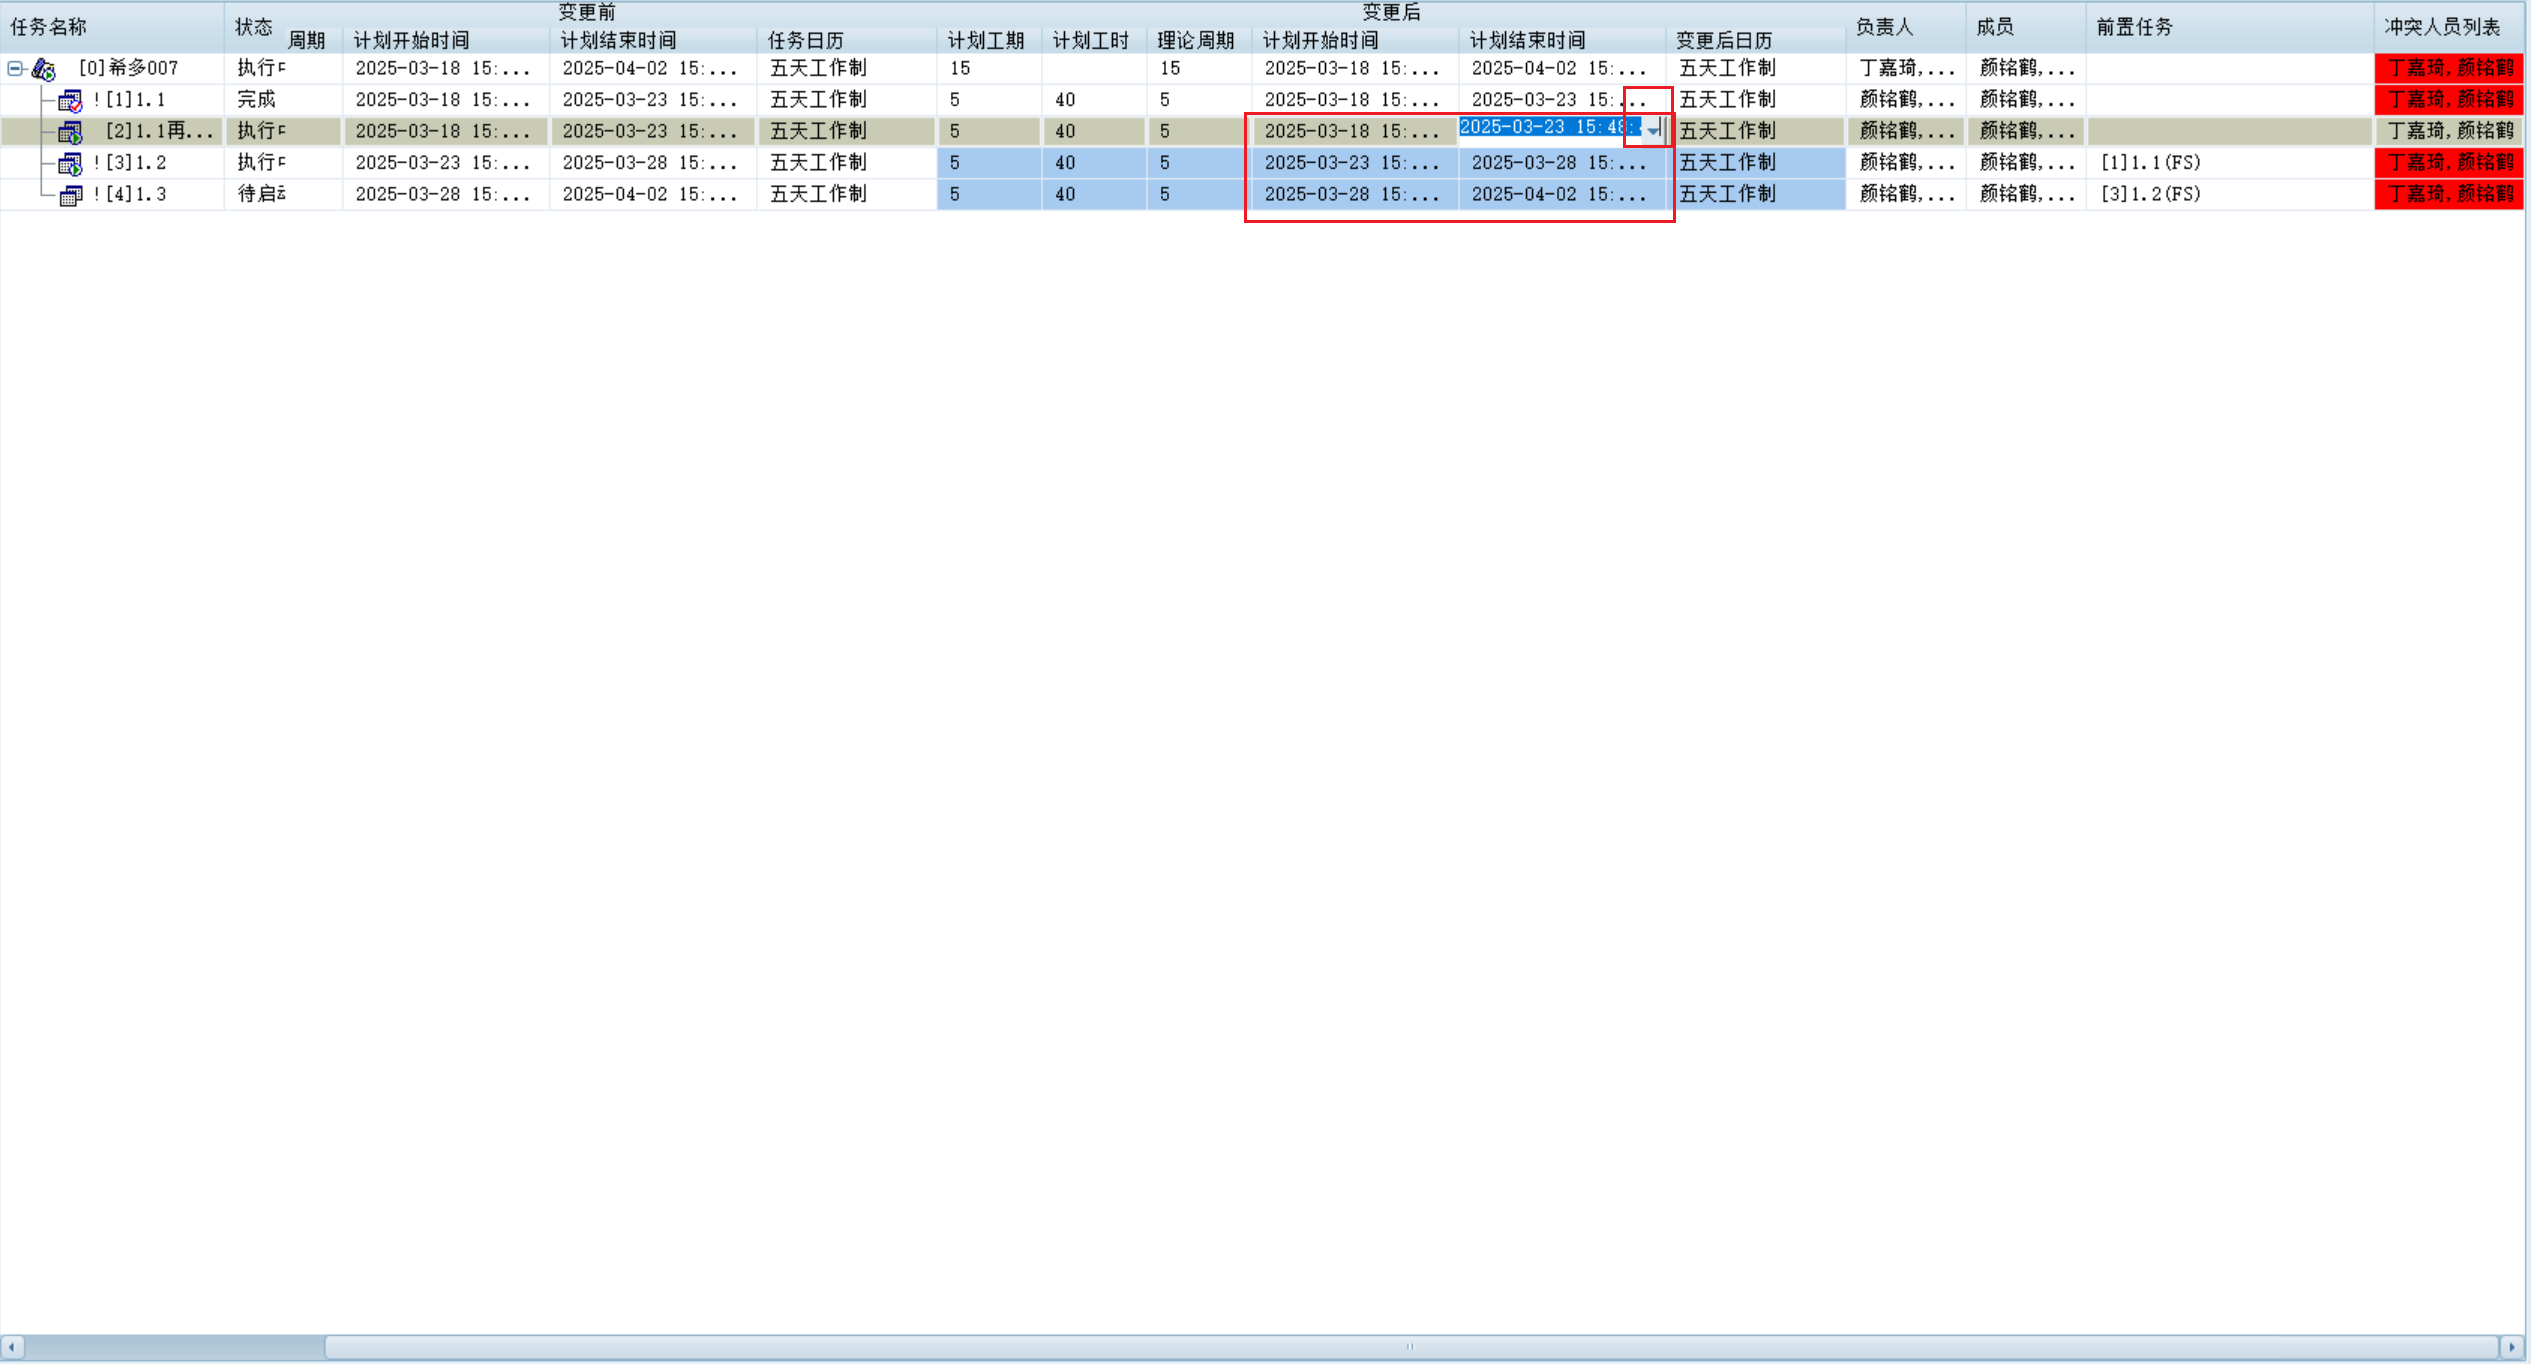Click the non-red conflict-list cell in the [2]1.1再... row
The height and width of the screenshot is (1364, 2531).
[x=2449, y=131]
